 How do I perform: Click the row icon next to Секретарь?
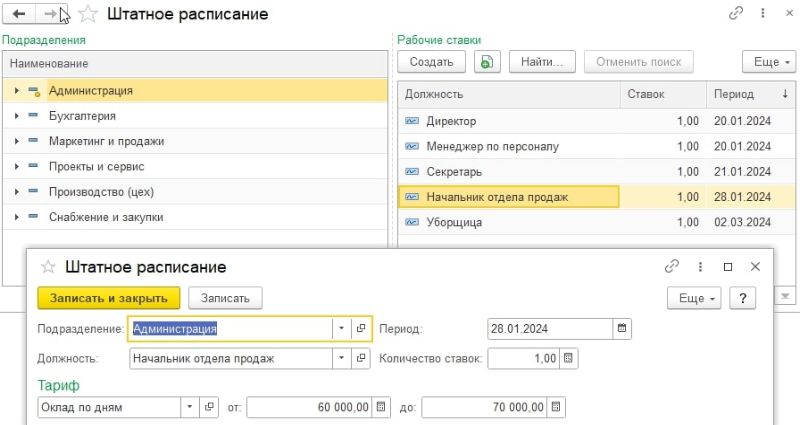point(412,171)
